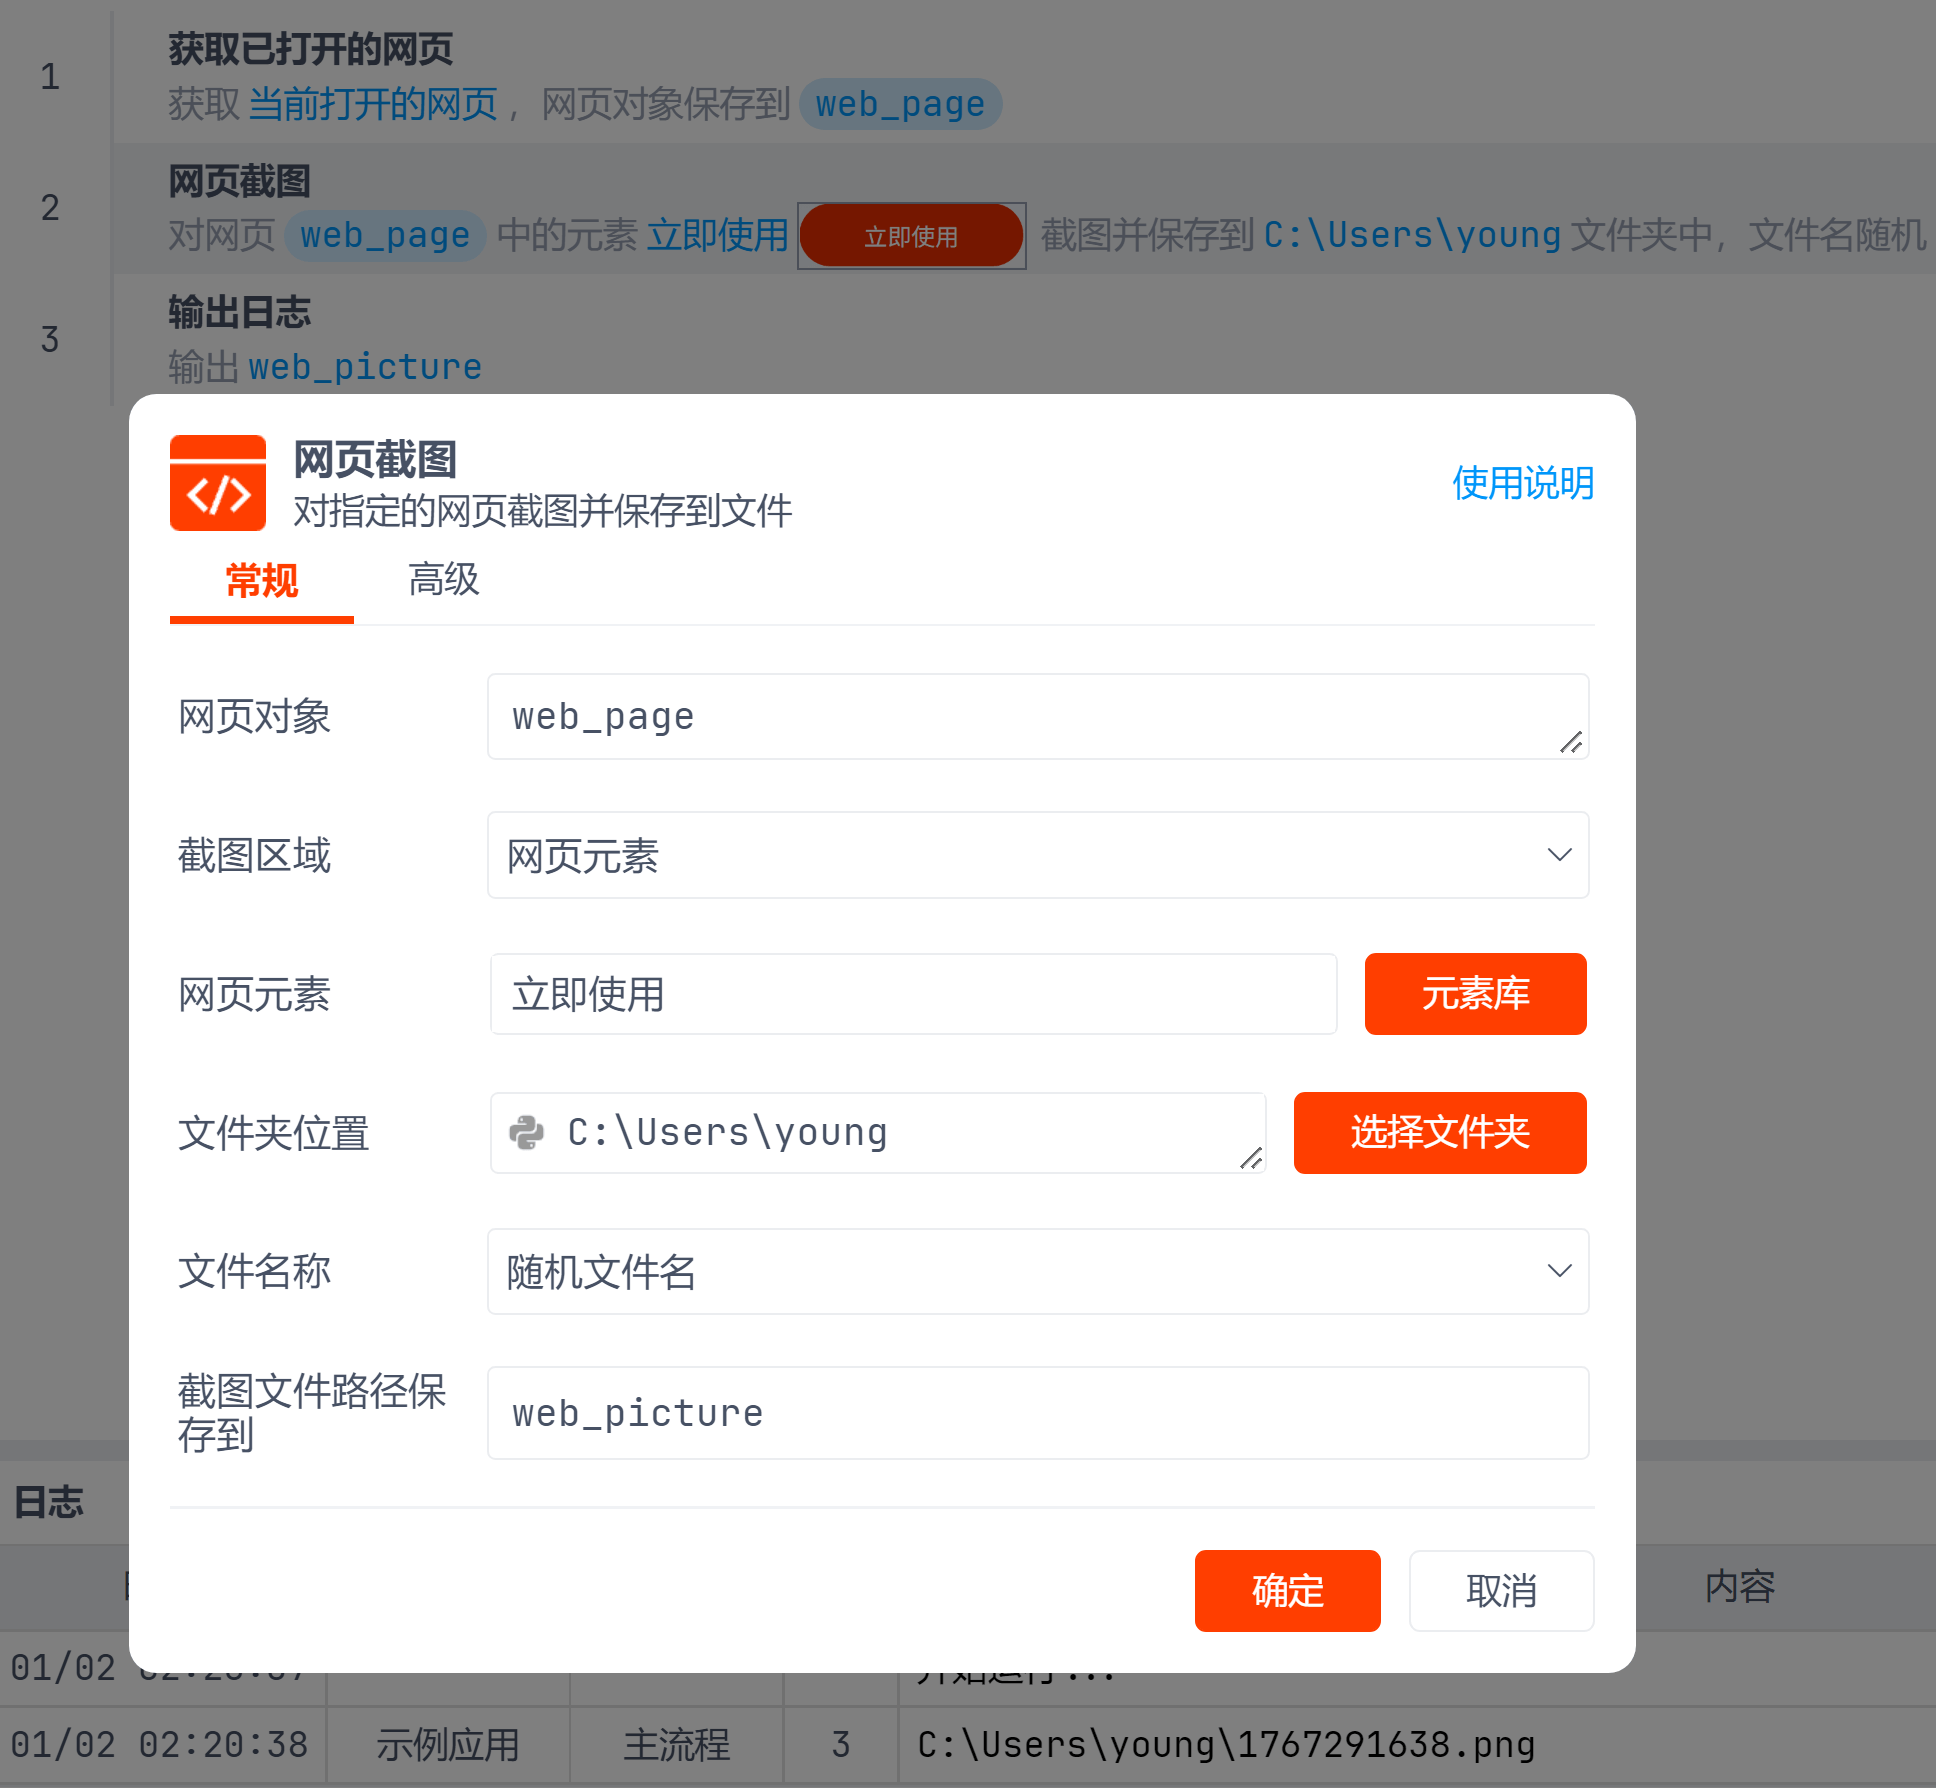Switch to the 高级 tab
Viewport: 1936px width, 1788px height.
coord(443,580)
